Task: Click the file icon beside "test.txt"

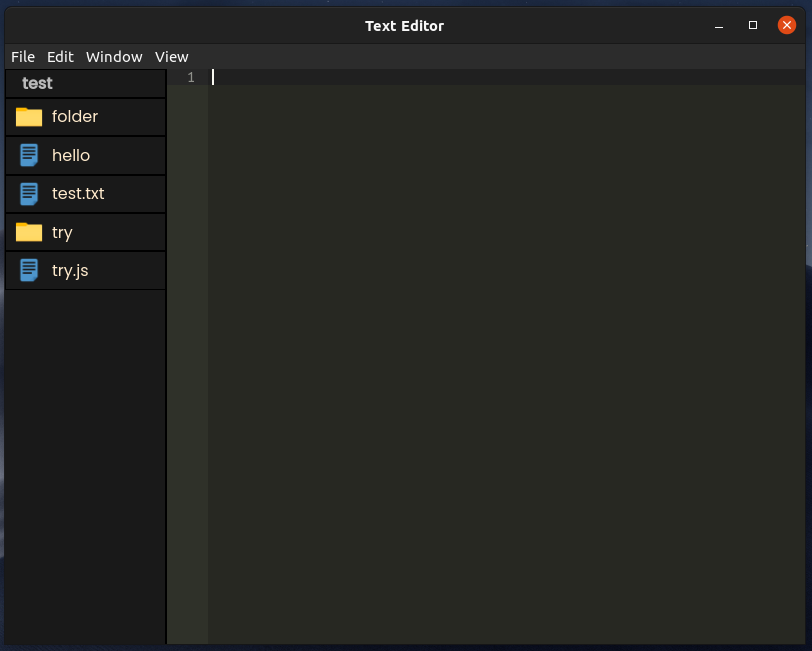Action: [28, 193]
